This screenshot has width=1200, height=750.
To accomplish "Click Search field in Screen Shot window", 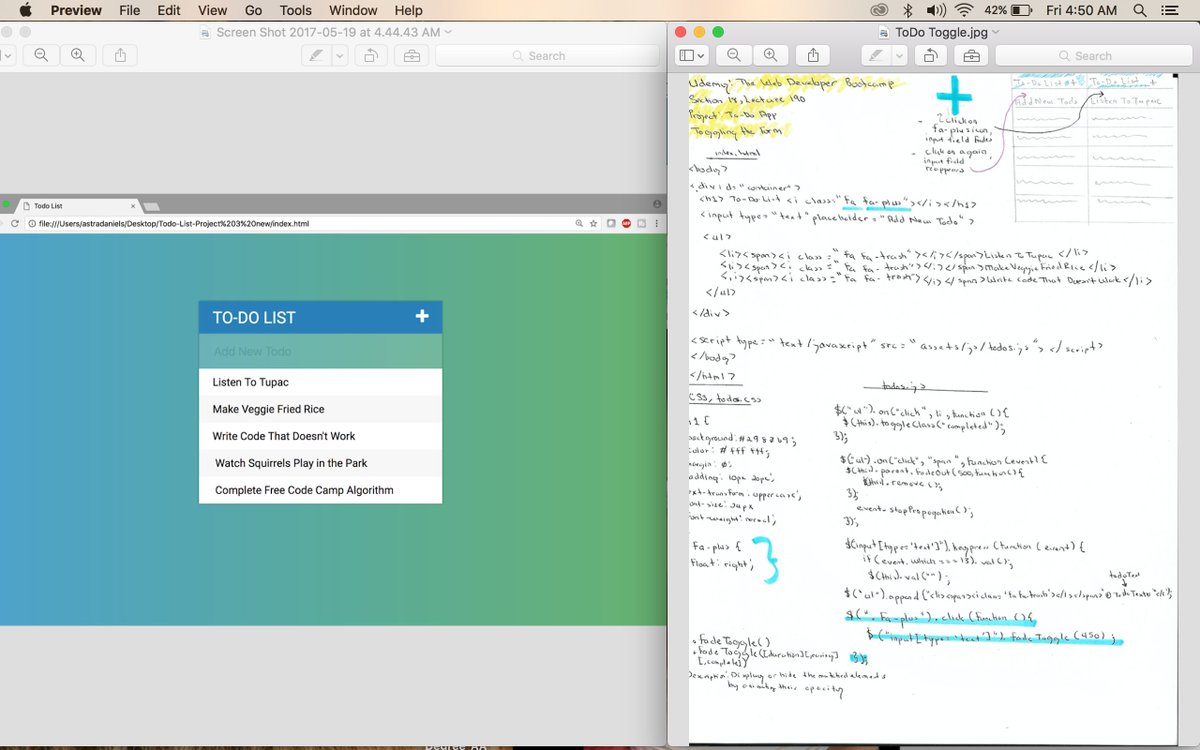I will coord(545,55).
